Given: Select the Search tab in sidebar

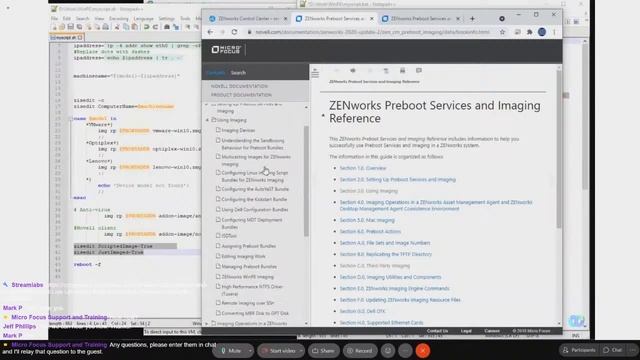Looking at the screenshot, I should pos(238,73).
